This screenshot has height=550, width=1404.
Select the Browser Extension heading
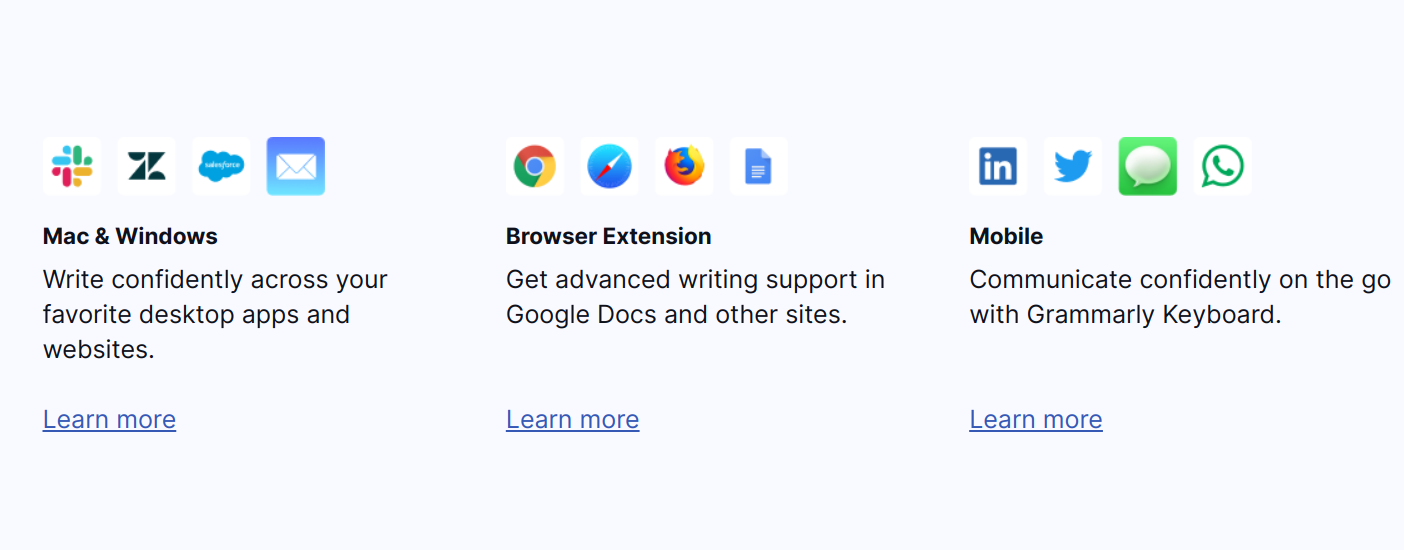(x=609, y=236)
